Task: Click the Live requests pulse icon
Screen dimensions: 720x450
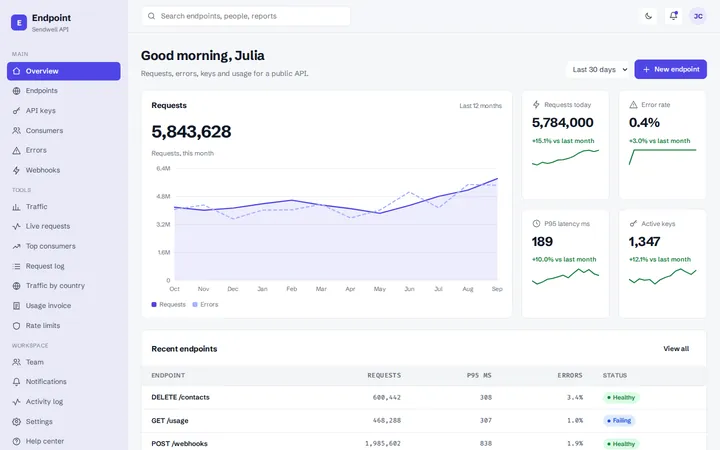Action: [x=17, y=226]
